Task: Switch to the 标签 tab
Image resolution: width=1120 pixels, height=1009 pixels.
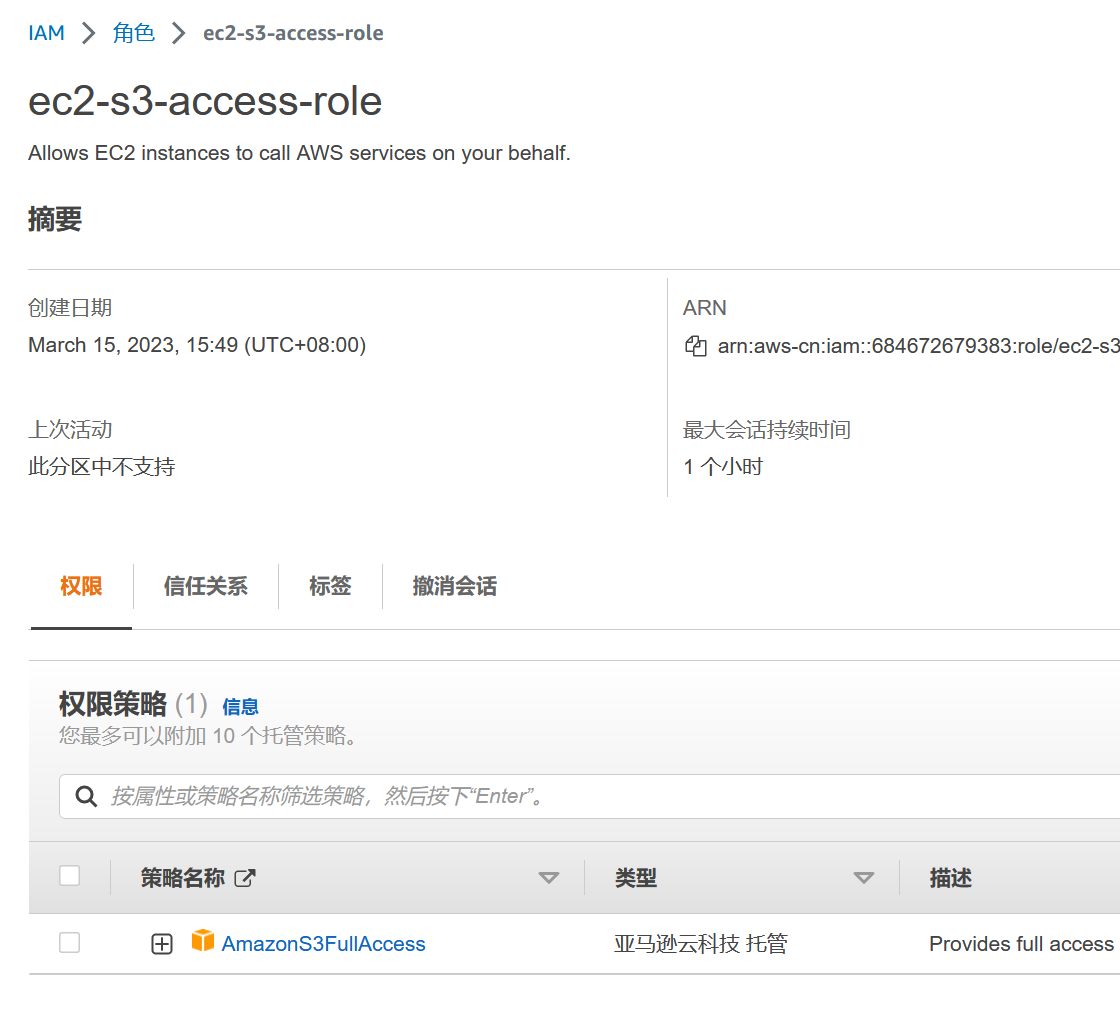Action: tap(330, 586)
